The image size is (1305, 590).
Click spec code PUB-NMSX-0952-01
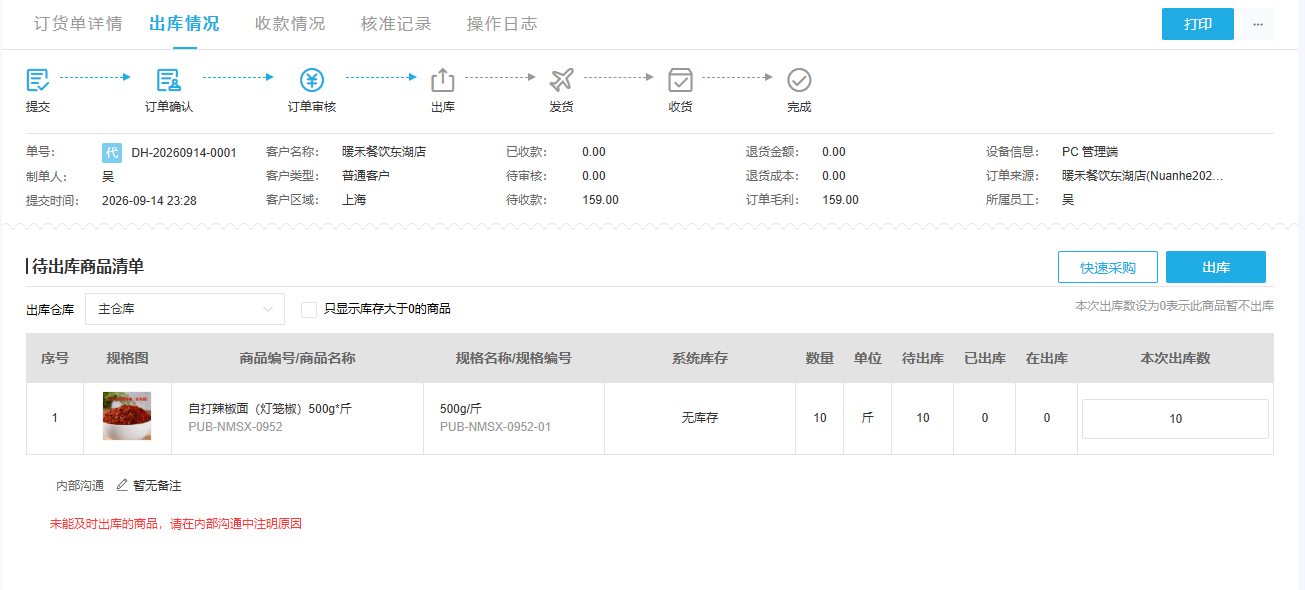[x=495, y=427]
